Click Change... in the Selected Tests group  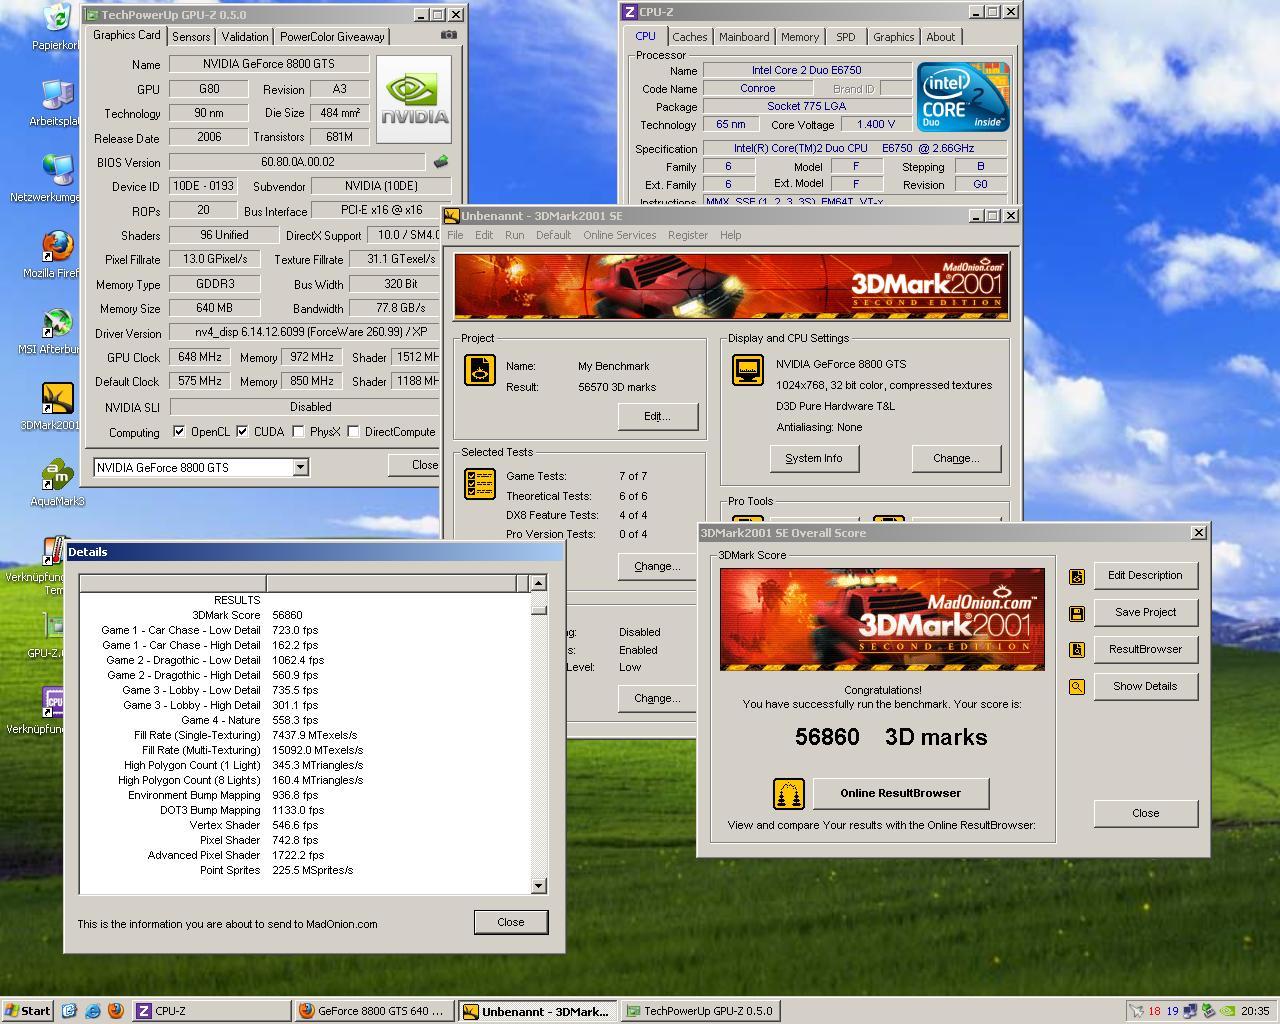click(x=657, y=566)
